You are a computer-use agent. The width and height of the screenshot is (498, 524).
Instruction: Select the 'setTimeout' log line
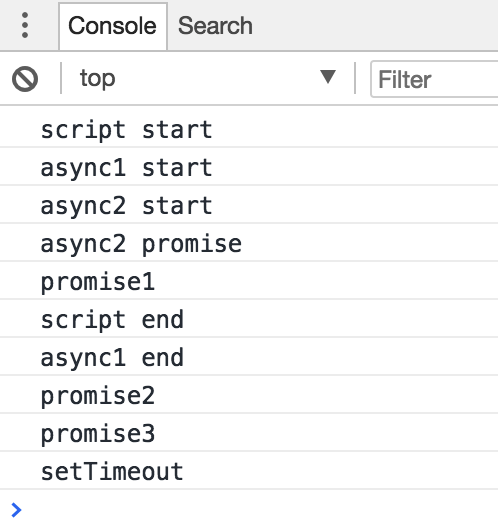(249, 471)
